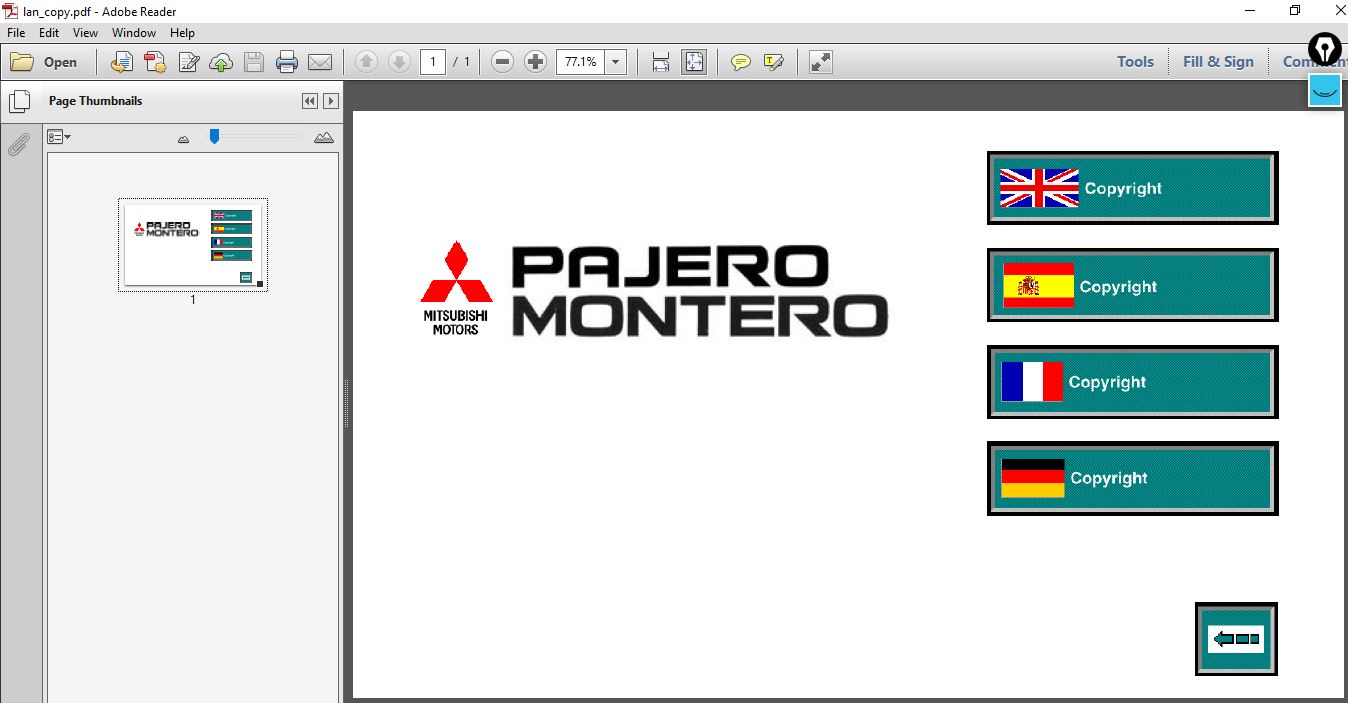Screen dimensions: 1348x703
Task: Select the highlight text tool icon
Action: [773, 62]
